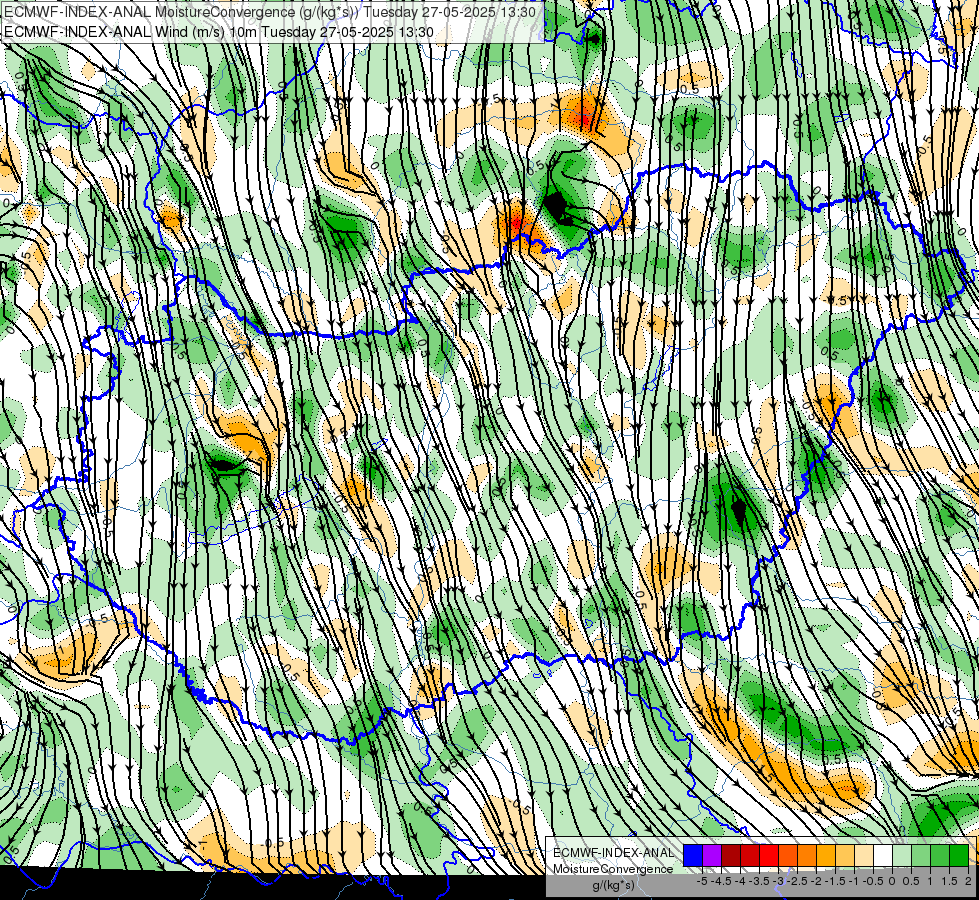Select the red-orange swatch between -3 and -2.5
Viewport: 979px width, 900px height.
[788, 855]
